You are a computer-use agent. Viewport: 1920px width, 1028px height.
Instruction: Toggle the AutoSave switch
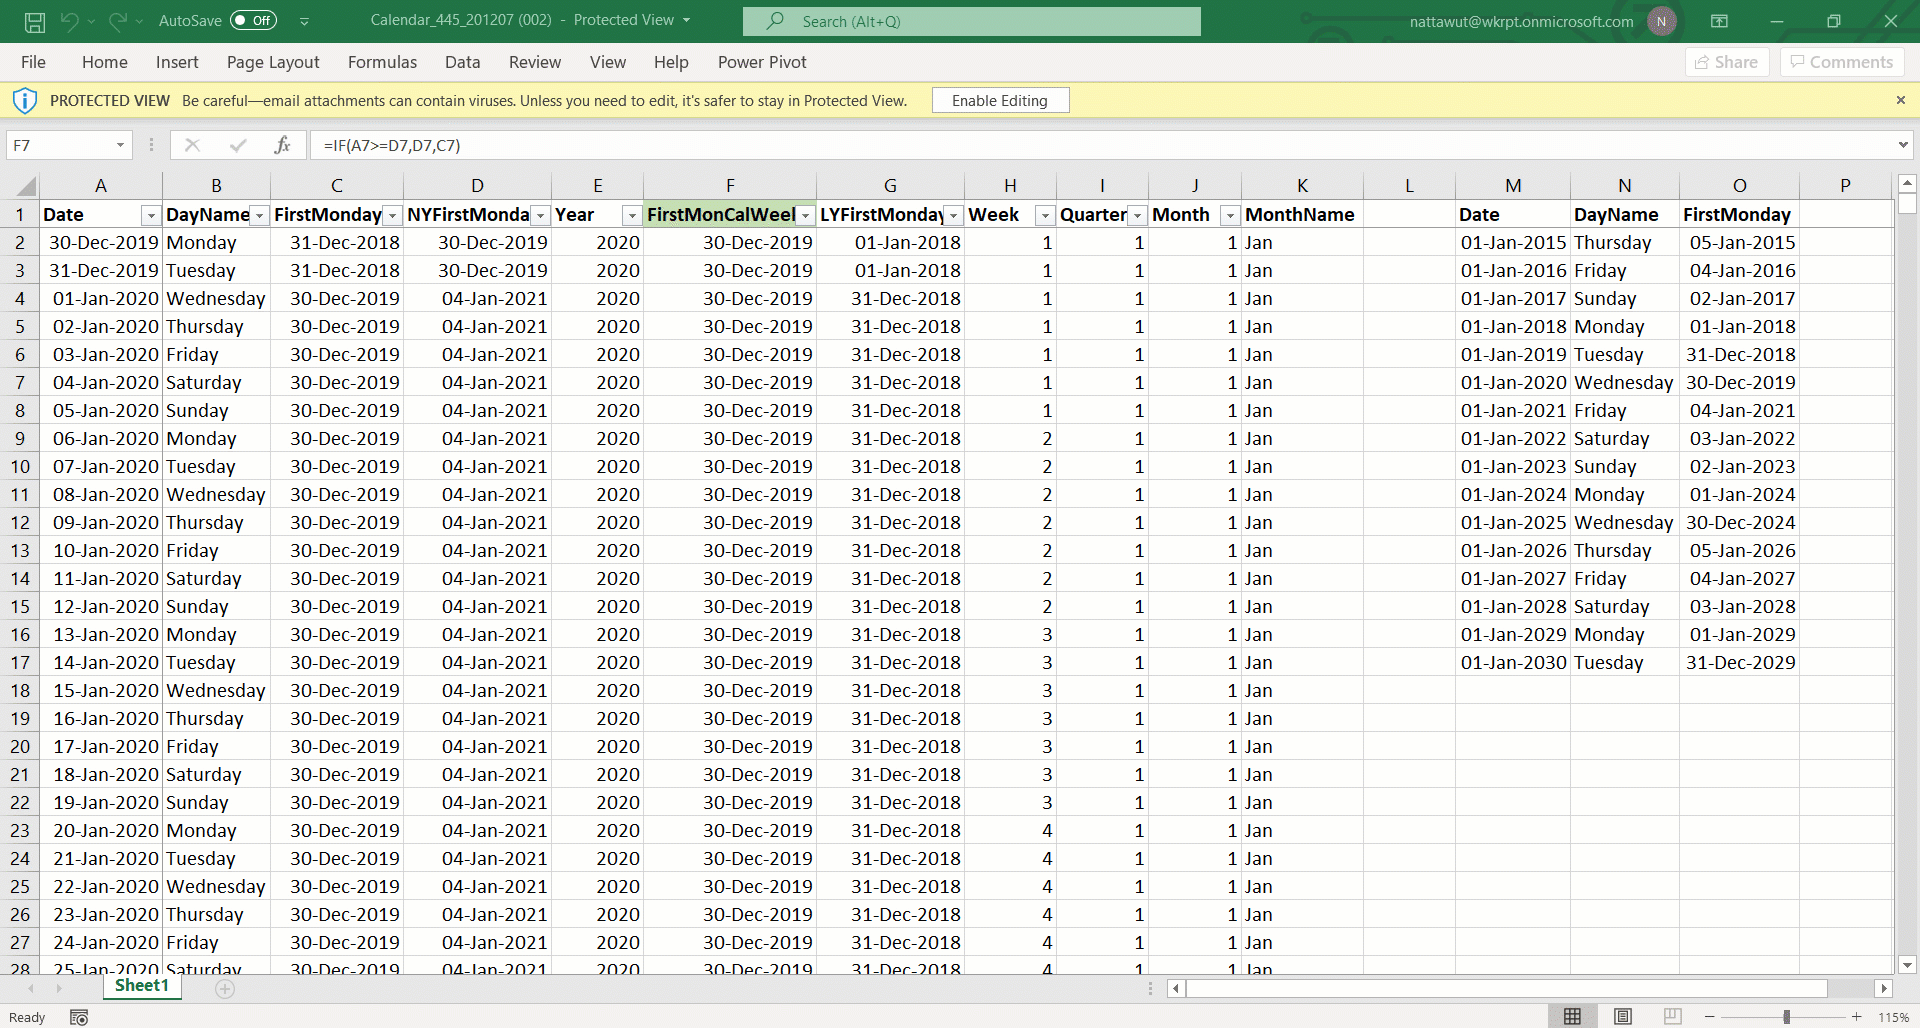point(253,20)
